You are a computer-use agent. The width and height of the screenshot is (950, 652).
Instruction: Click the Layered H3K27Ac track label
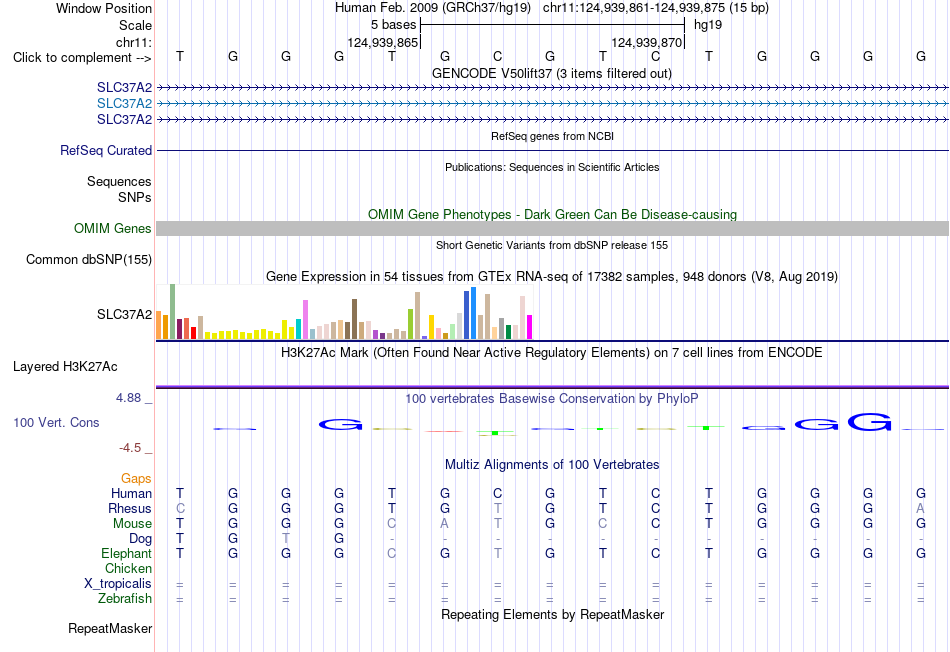tap(65, 367)
